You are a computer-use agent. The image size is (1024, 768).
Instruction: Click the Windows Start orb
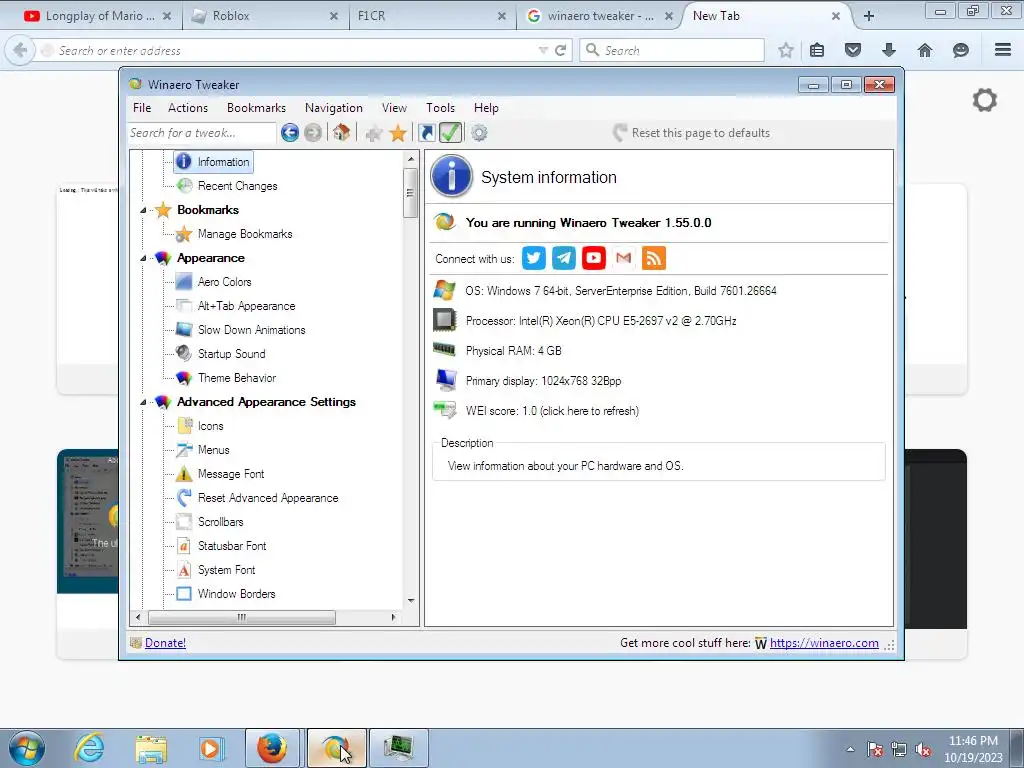click(27, 748)
